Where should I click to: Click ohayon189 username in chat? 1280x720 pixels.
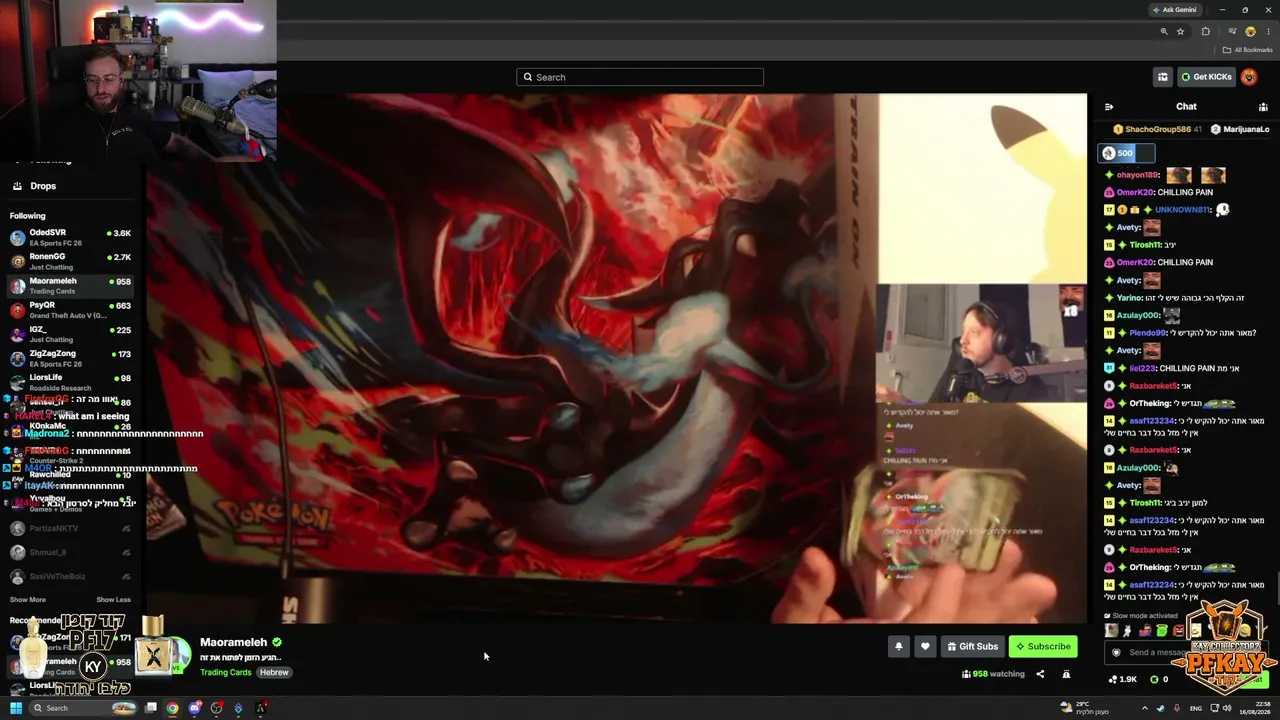point(1138,175)
